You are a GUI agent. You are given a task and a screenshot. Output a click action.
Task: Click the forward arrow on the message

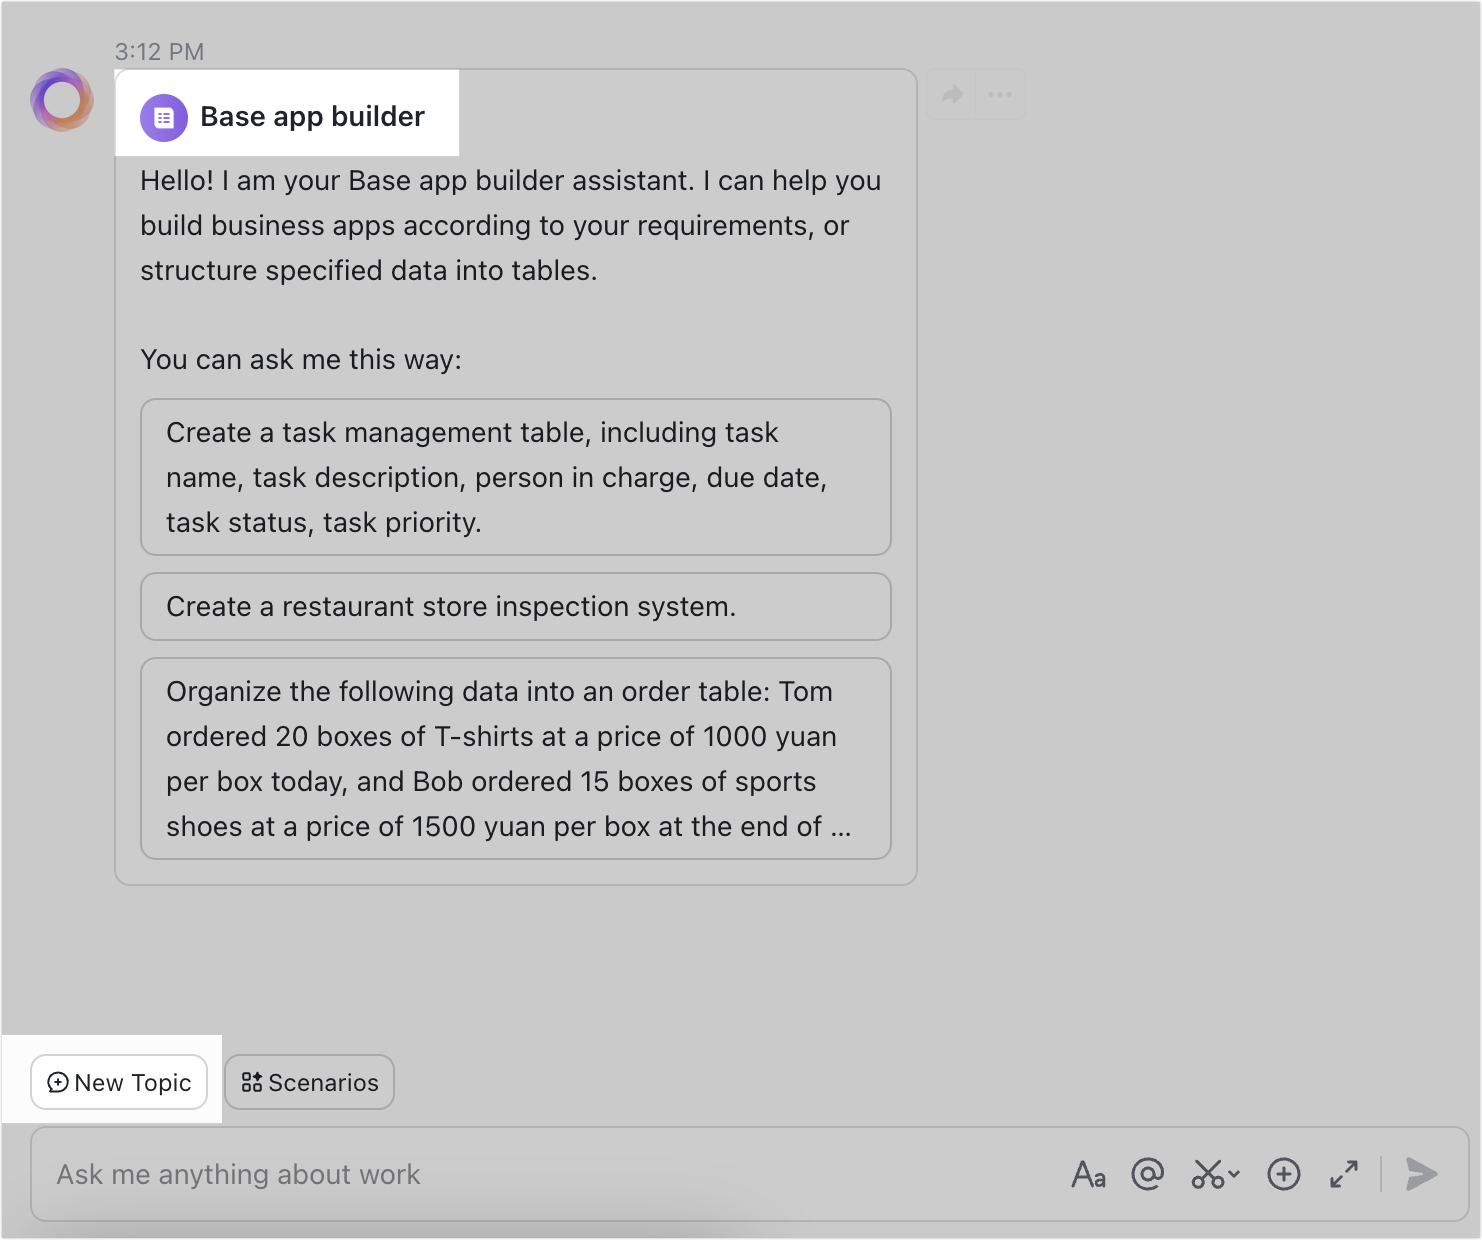(951, 93)
